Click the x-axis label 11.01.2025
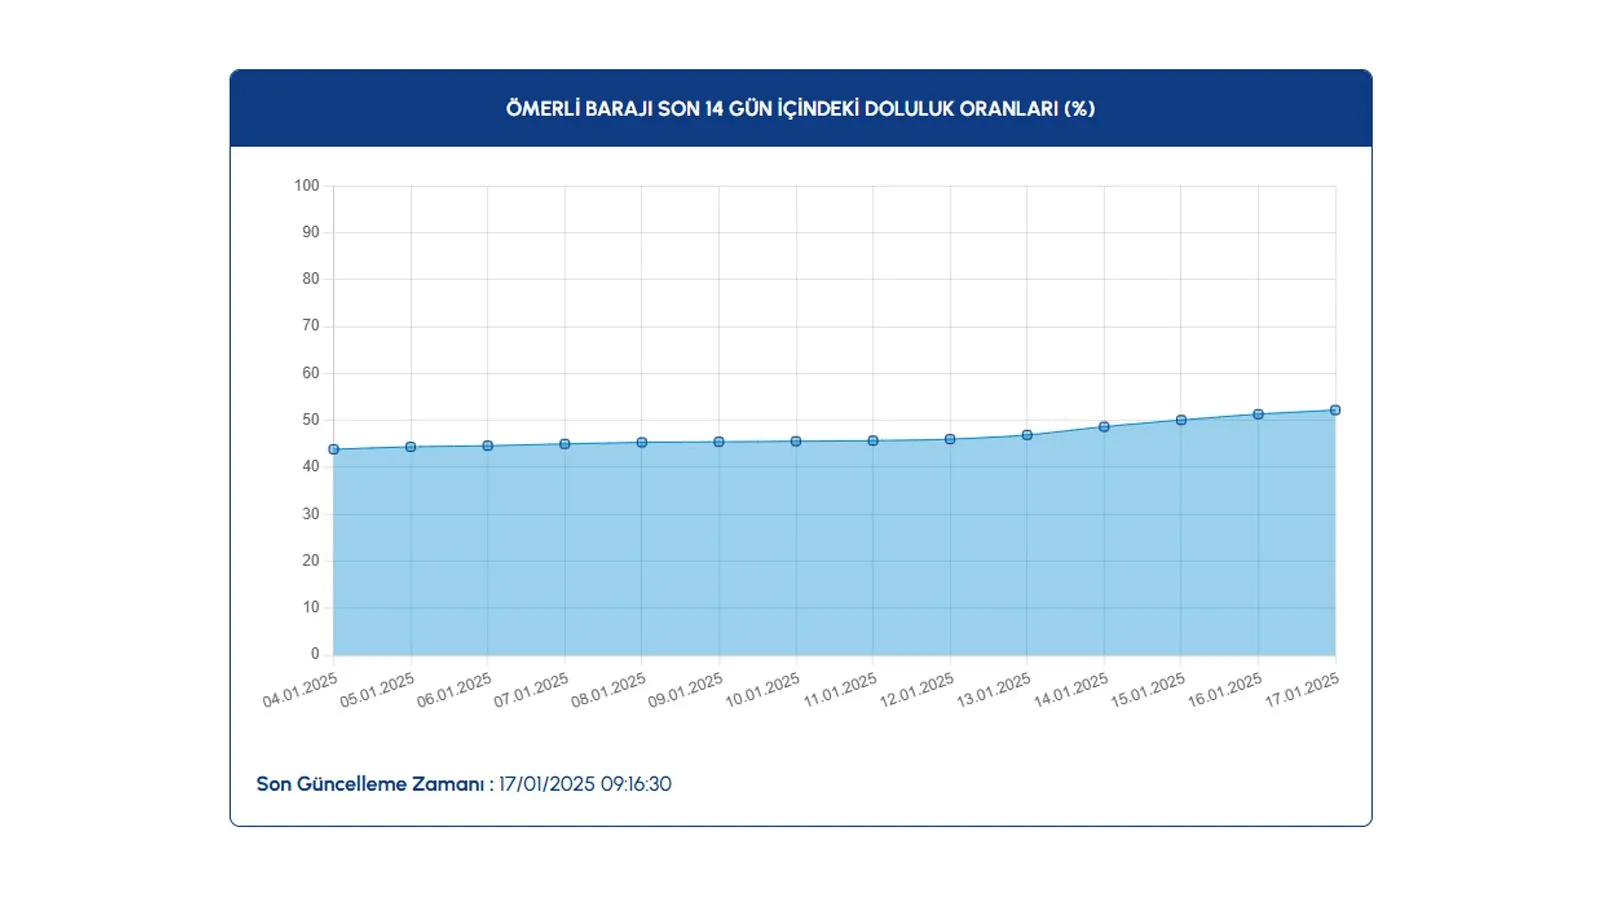The width and height of the screenshot is (1600, 900). click(839, 690)
